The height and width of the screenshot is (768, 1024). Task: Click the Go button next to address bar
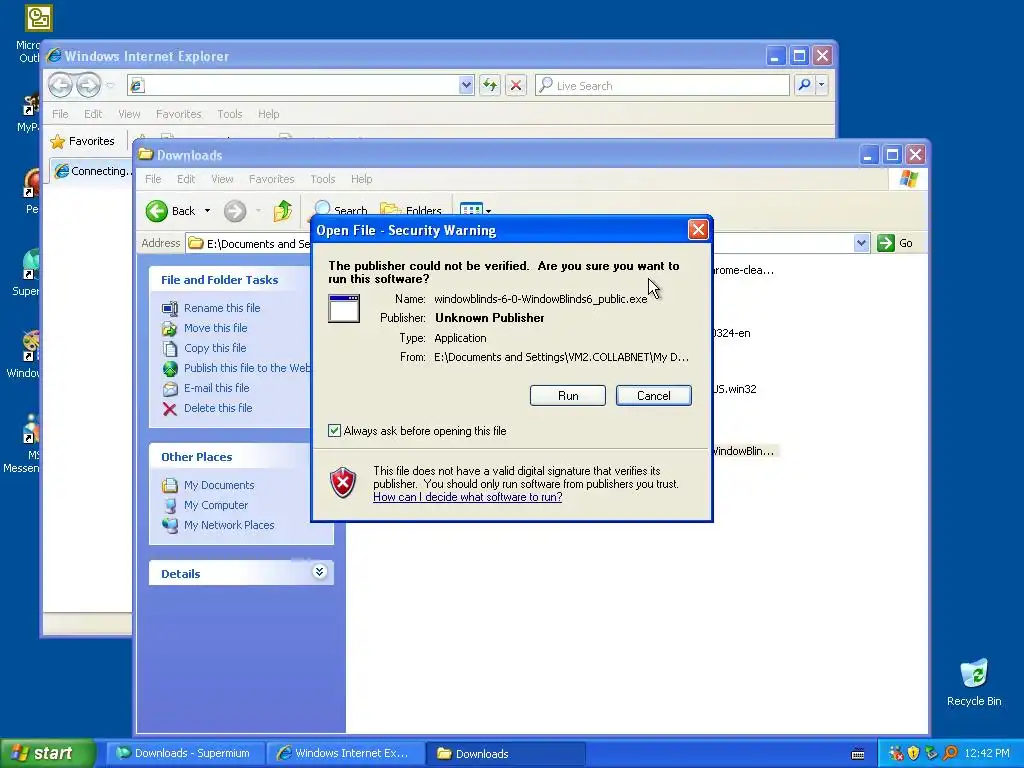pyautogui.click(x=895, y=243)
